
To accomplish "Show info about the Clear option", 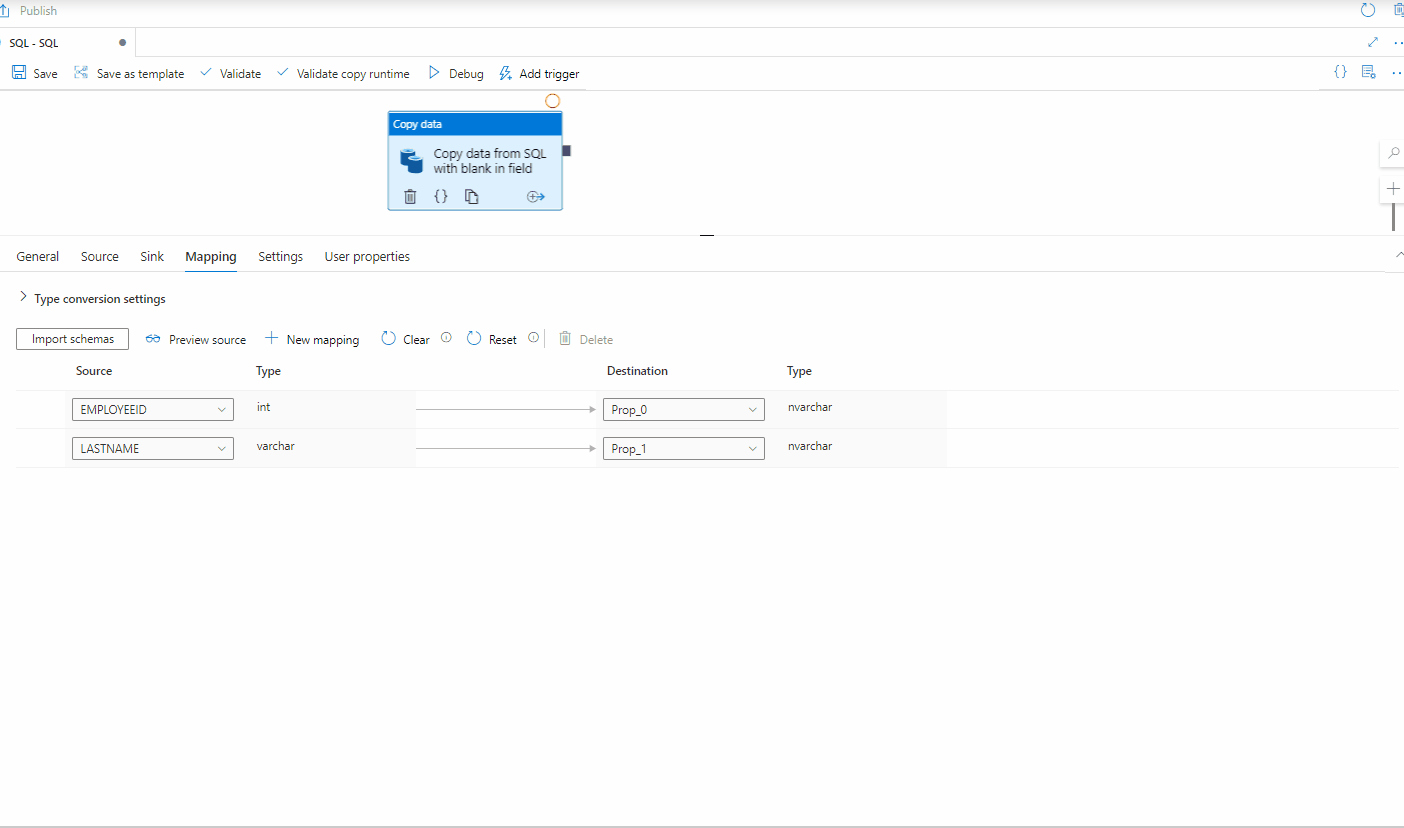I will pyautogui.click(x=447, y=337).
